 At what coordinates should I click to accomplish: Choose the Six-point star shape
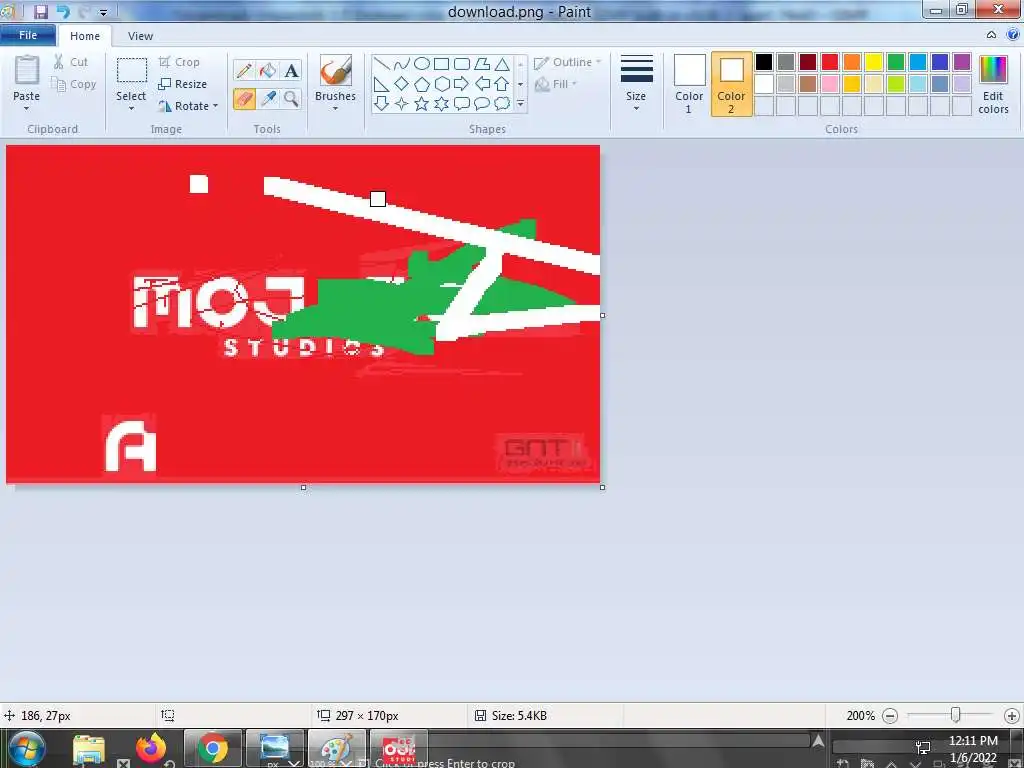coord(441,103)
